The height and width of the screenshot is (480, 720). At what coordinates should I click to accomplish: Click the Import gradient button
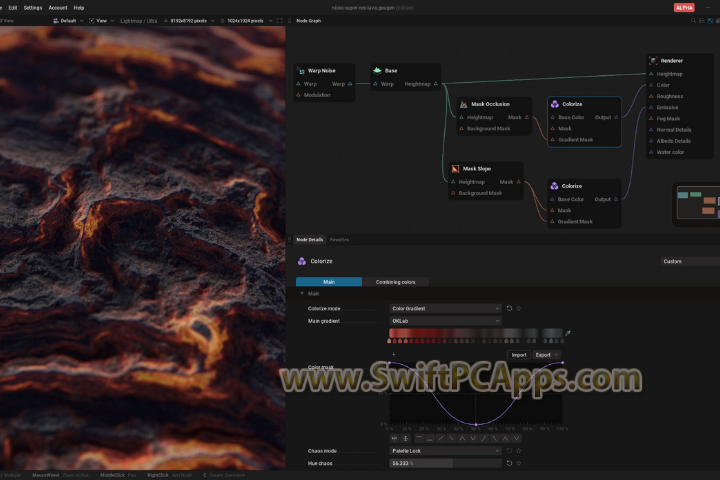click(x=519, y=355)
